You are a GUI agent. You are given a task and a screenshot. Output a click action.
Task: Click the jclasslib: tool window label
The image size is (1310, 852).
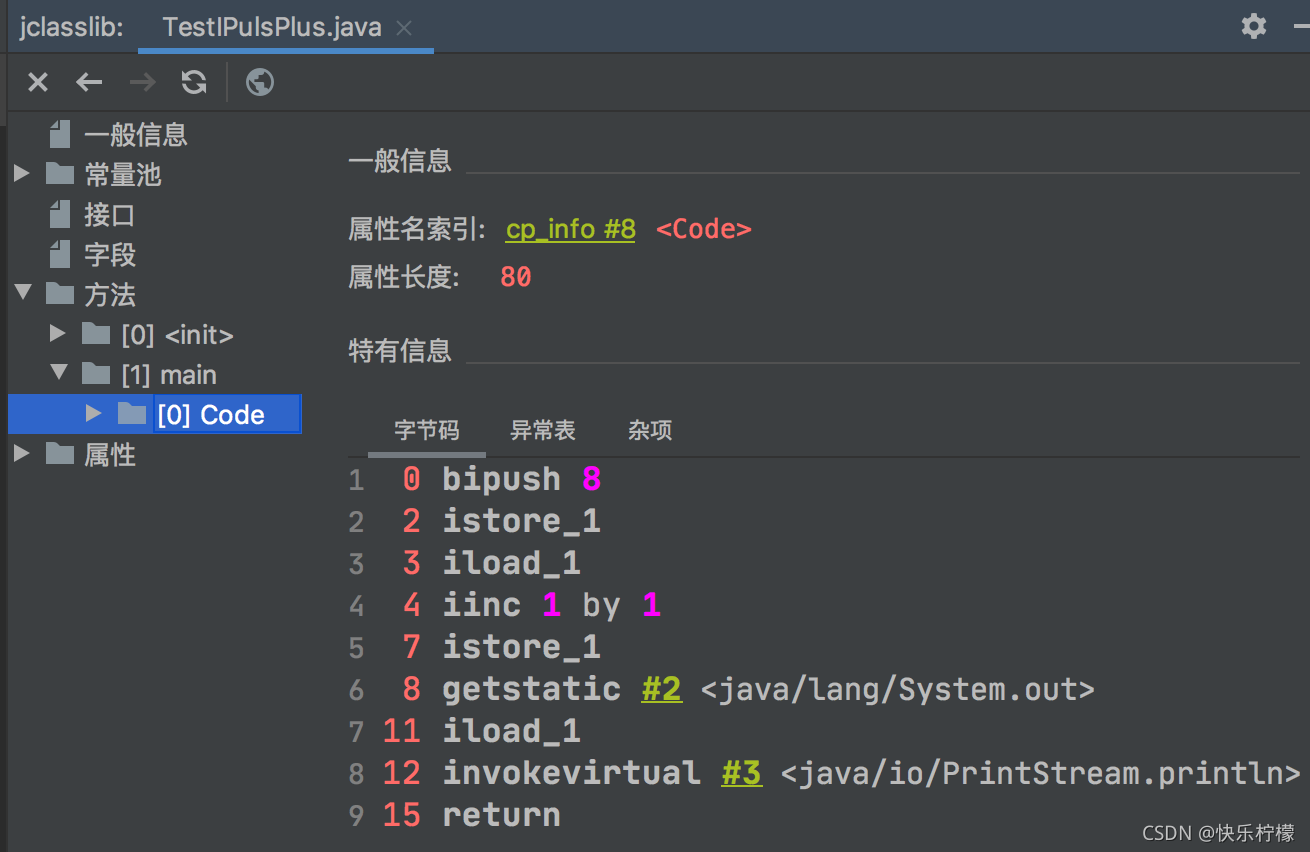pos(72,27)
